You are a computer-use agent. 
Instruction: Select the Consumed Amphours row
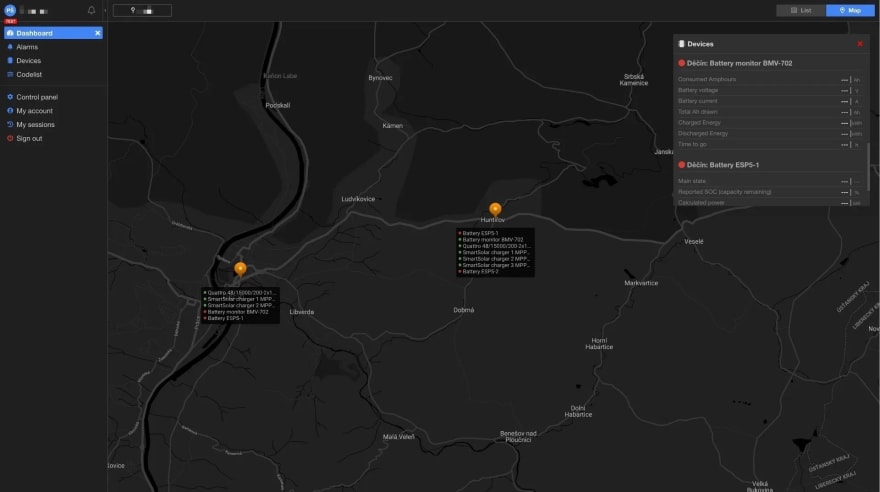pos(770,80)
